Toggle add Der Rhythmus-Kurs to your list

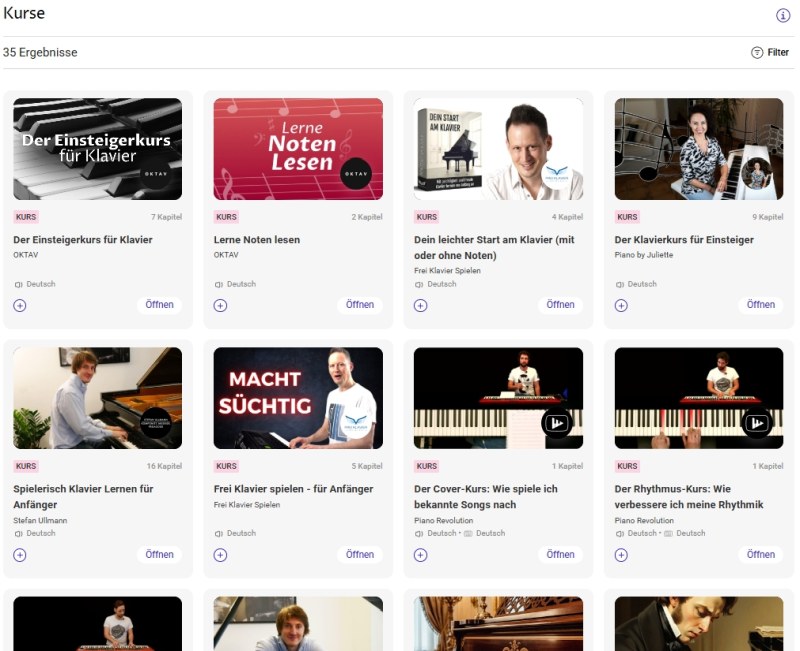click(x=621, y=554)
